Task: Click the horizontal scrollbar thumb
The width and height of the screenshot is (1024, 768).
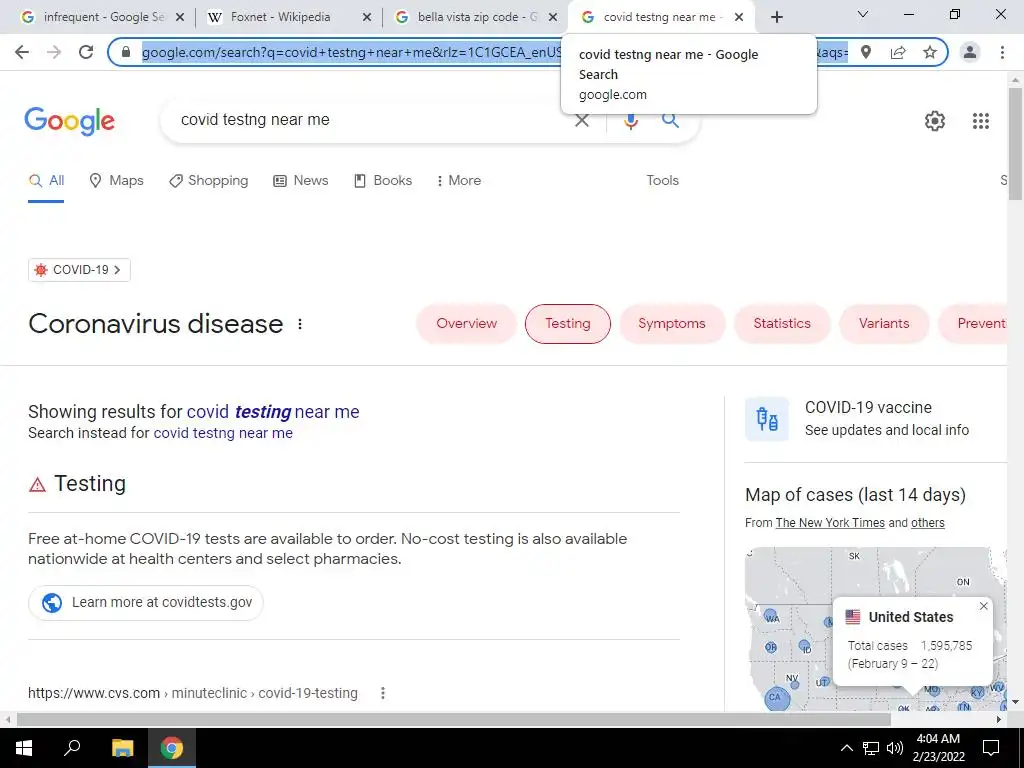Action: [x=454, y=720]
